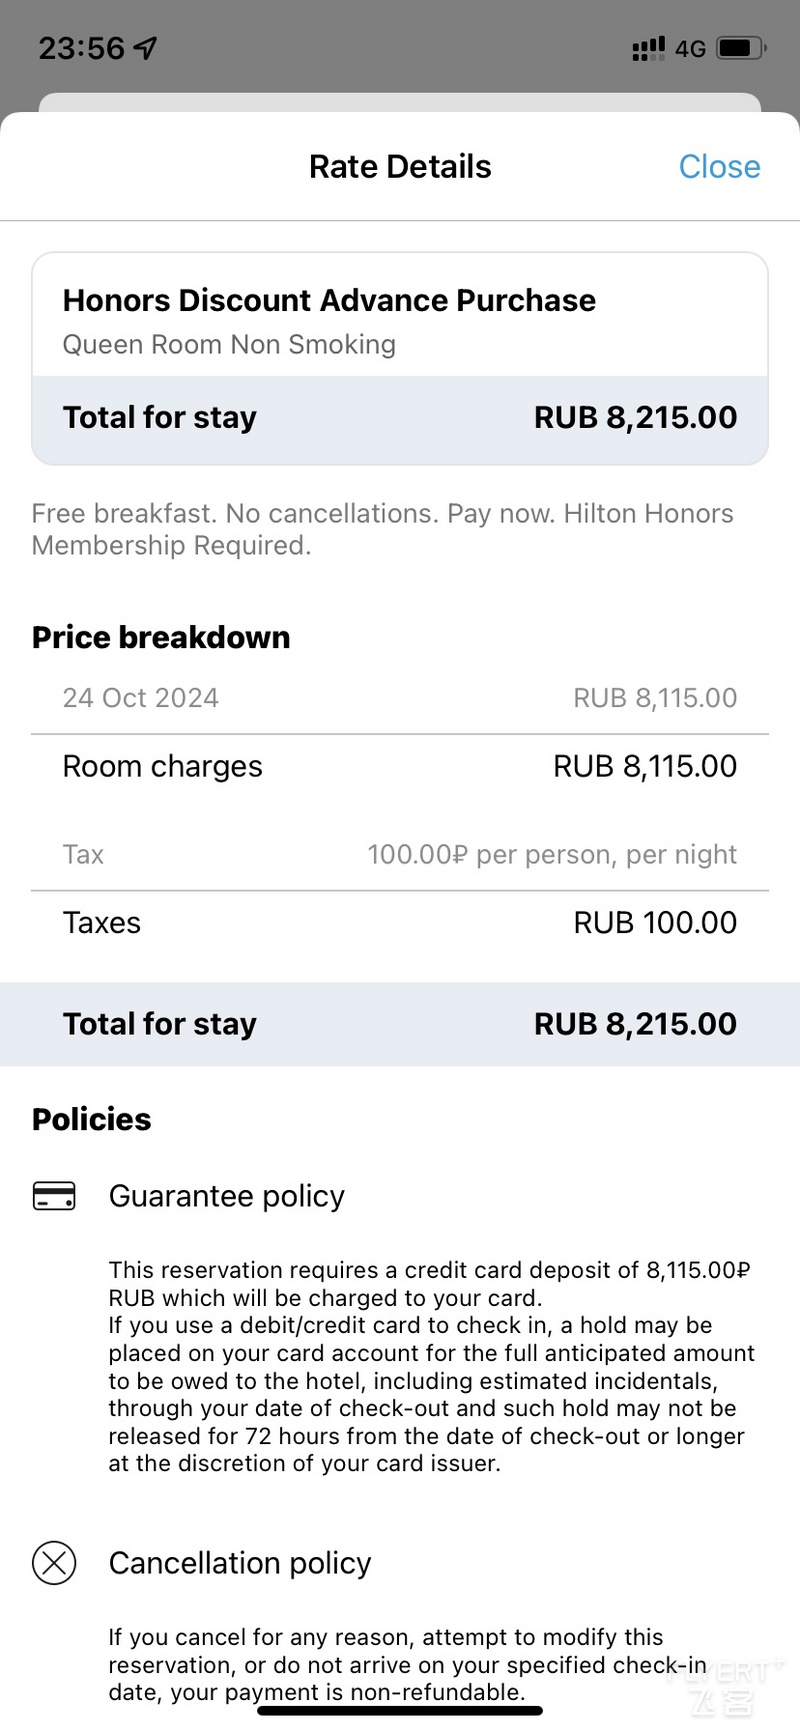Tap the 23:56 clock in the status bar
This screenshot has width=800, height=1731.
pyautogui.click(x=82, y=47)
